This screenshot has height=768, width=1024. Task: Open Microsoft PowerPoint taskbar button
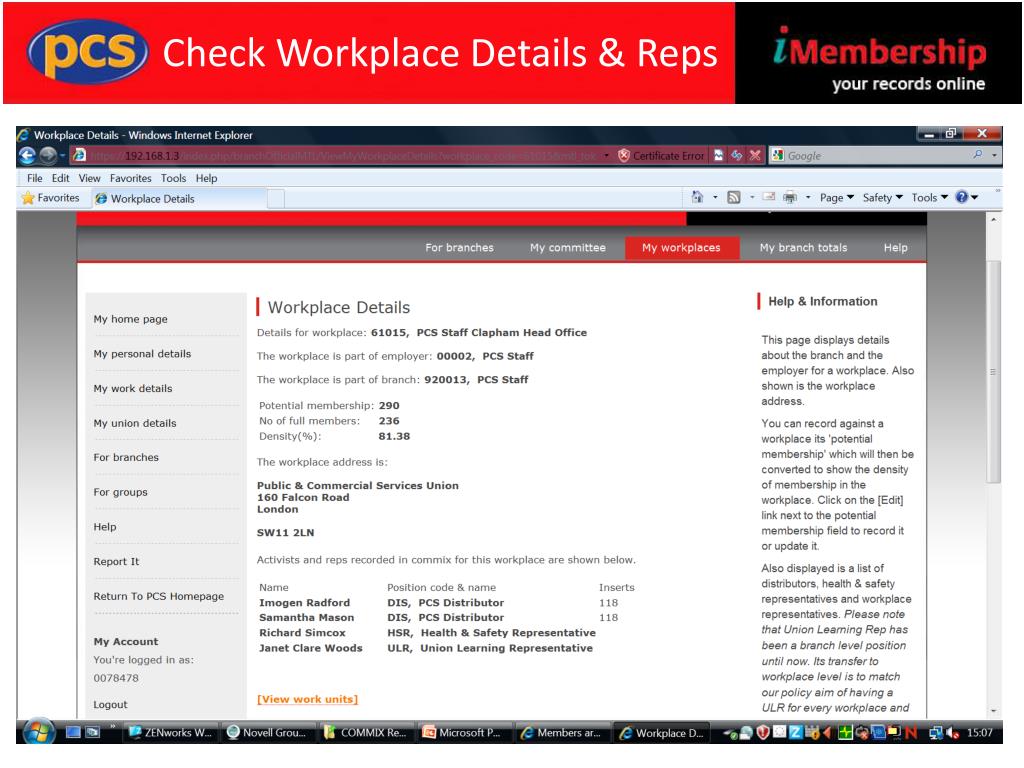click(x=463, y=733)
